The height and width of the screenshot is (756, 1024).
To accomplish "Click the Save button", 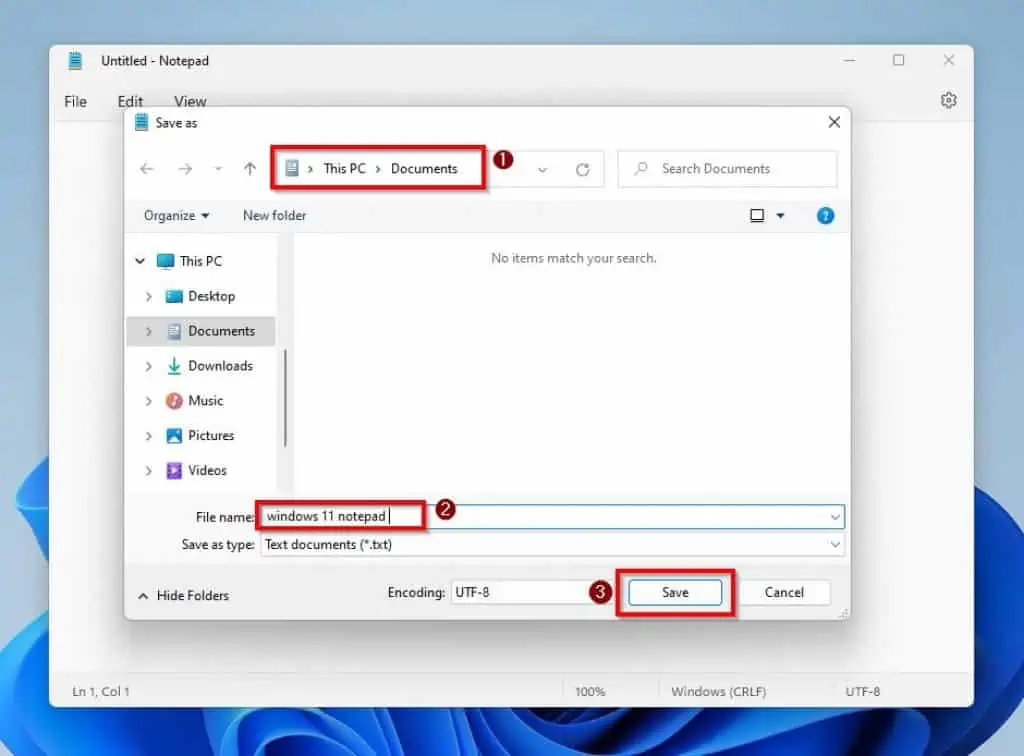I will (x=675, y=592).
